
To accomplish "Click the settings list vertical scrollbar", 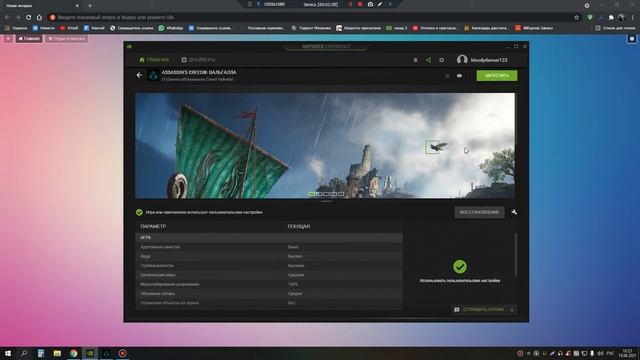I will (x=516, y=255).
